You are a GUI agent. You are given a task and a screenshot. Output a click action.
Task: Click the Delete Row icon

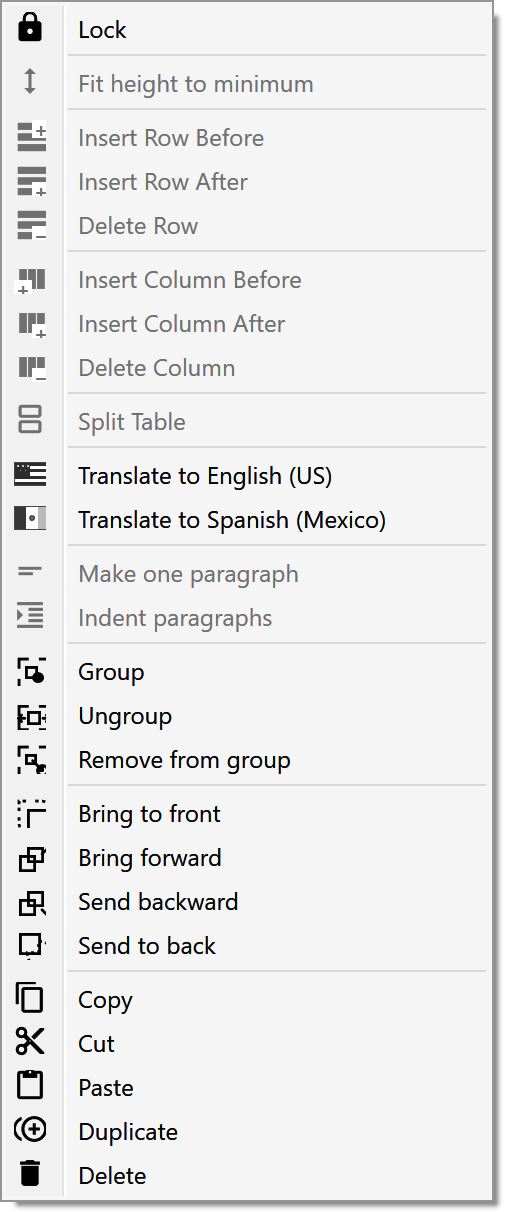click(32, 226)
